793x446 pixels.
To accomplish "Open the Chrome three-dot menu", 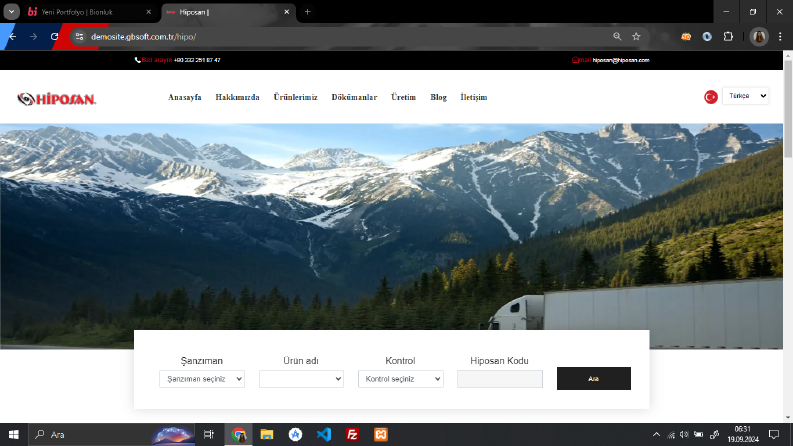I will pos(780,36).
